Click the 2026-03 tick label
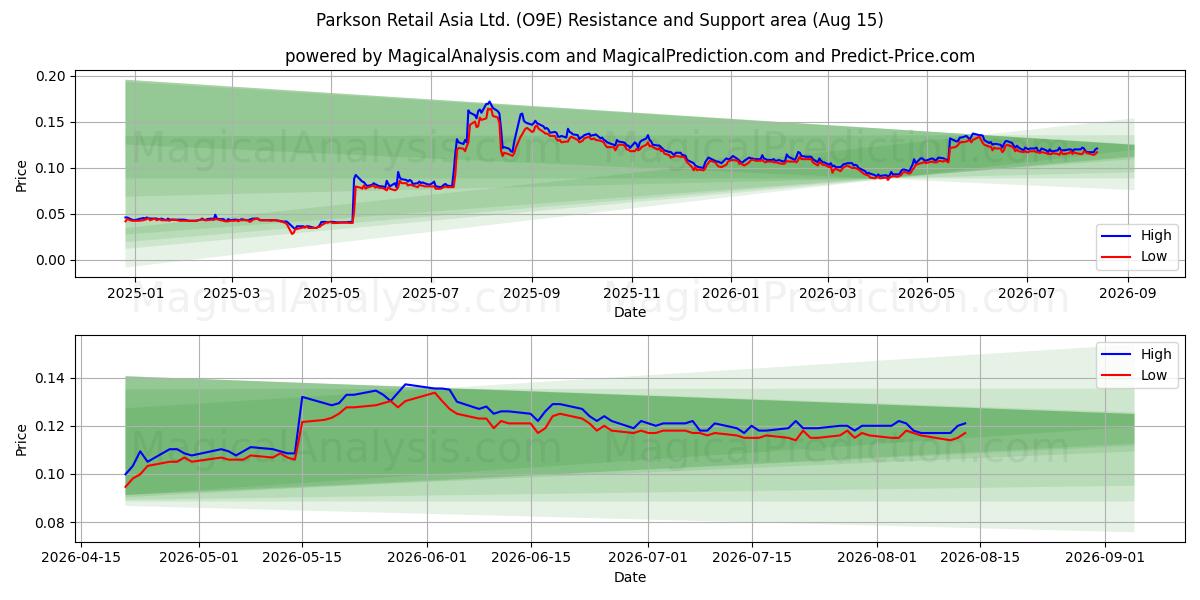 827,293
